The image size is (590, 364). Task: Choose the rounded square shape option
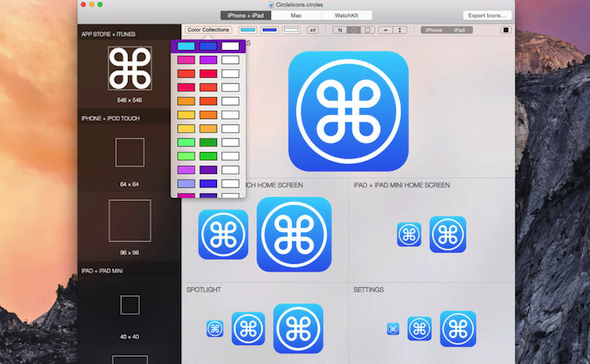[x=368, y=30]
